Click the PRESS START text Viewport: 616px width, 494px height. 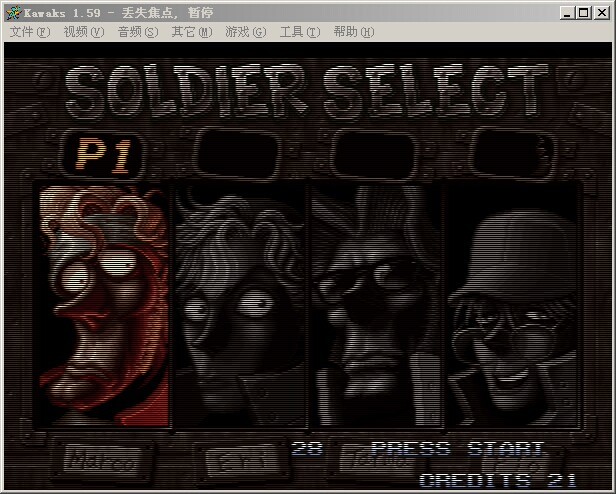pyautogui.click(x=458, y=449)
